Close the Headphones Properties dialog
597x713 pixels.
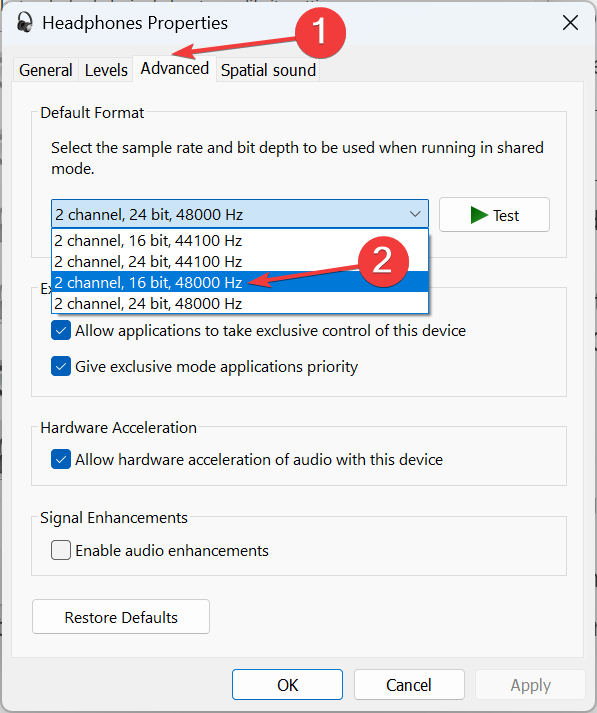pos(570,22)
